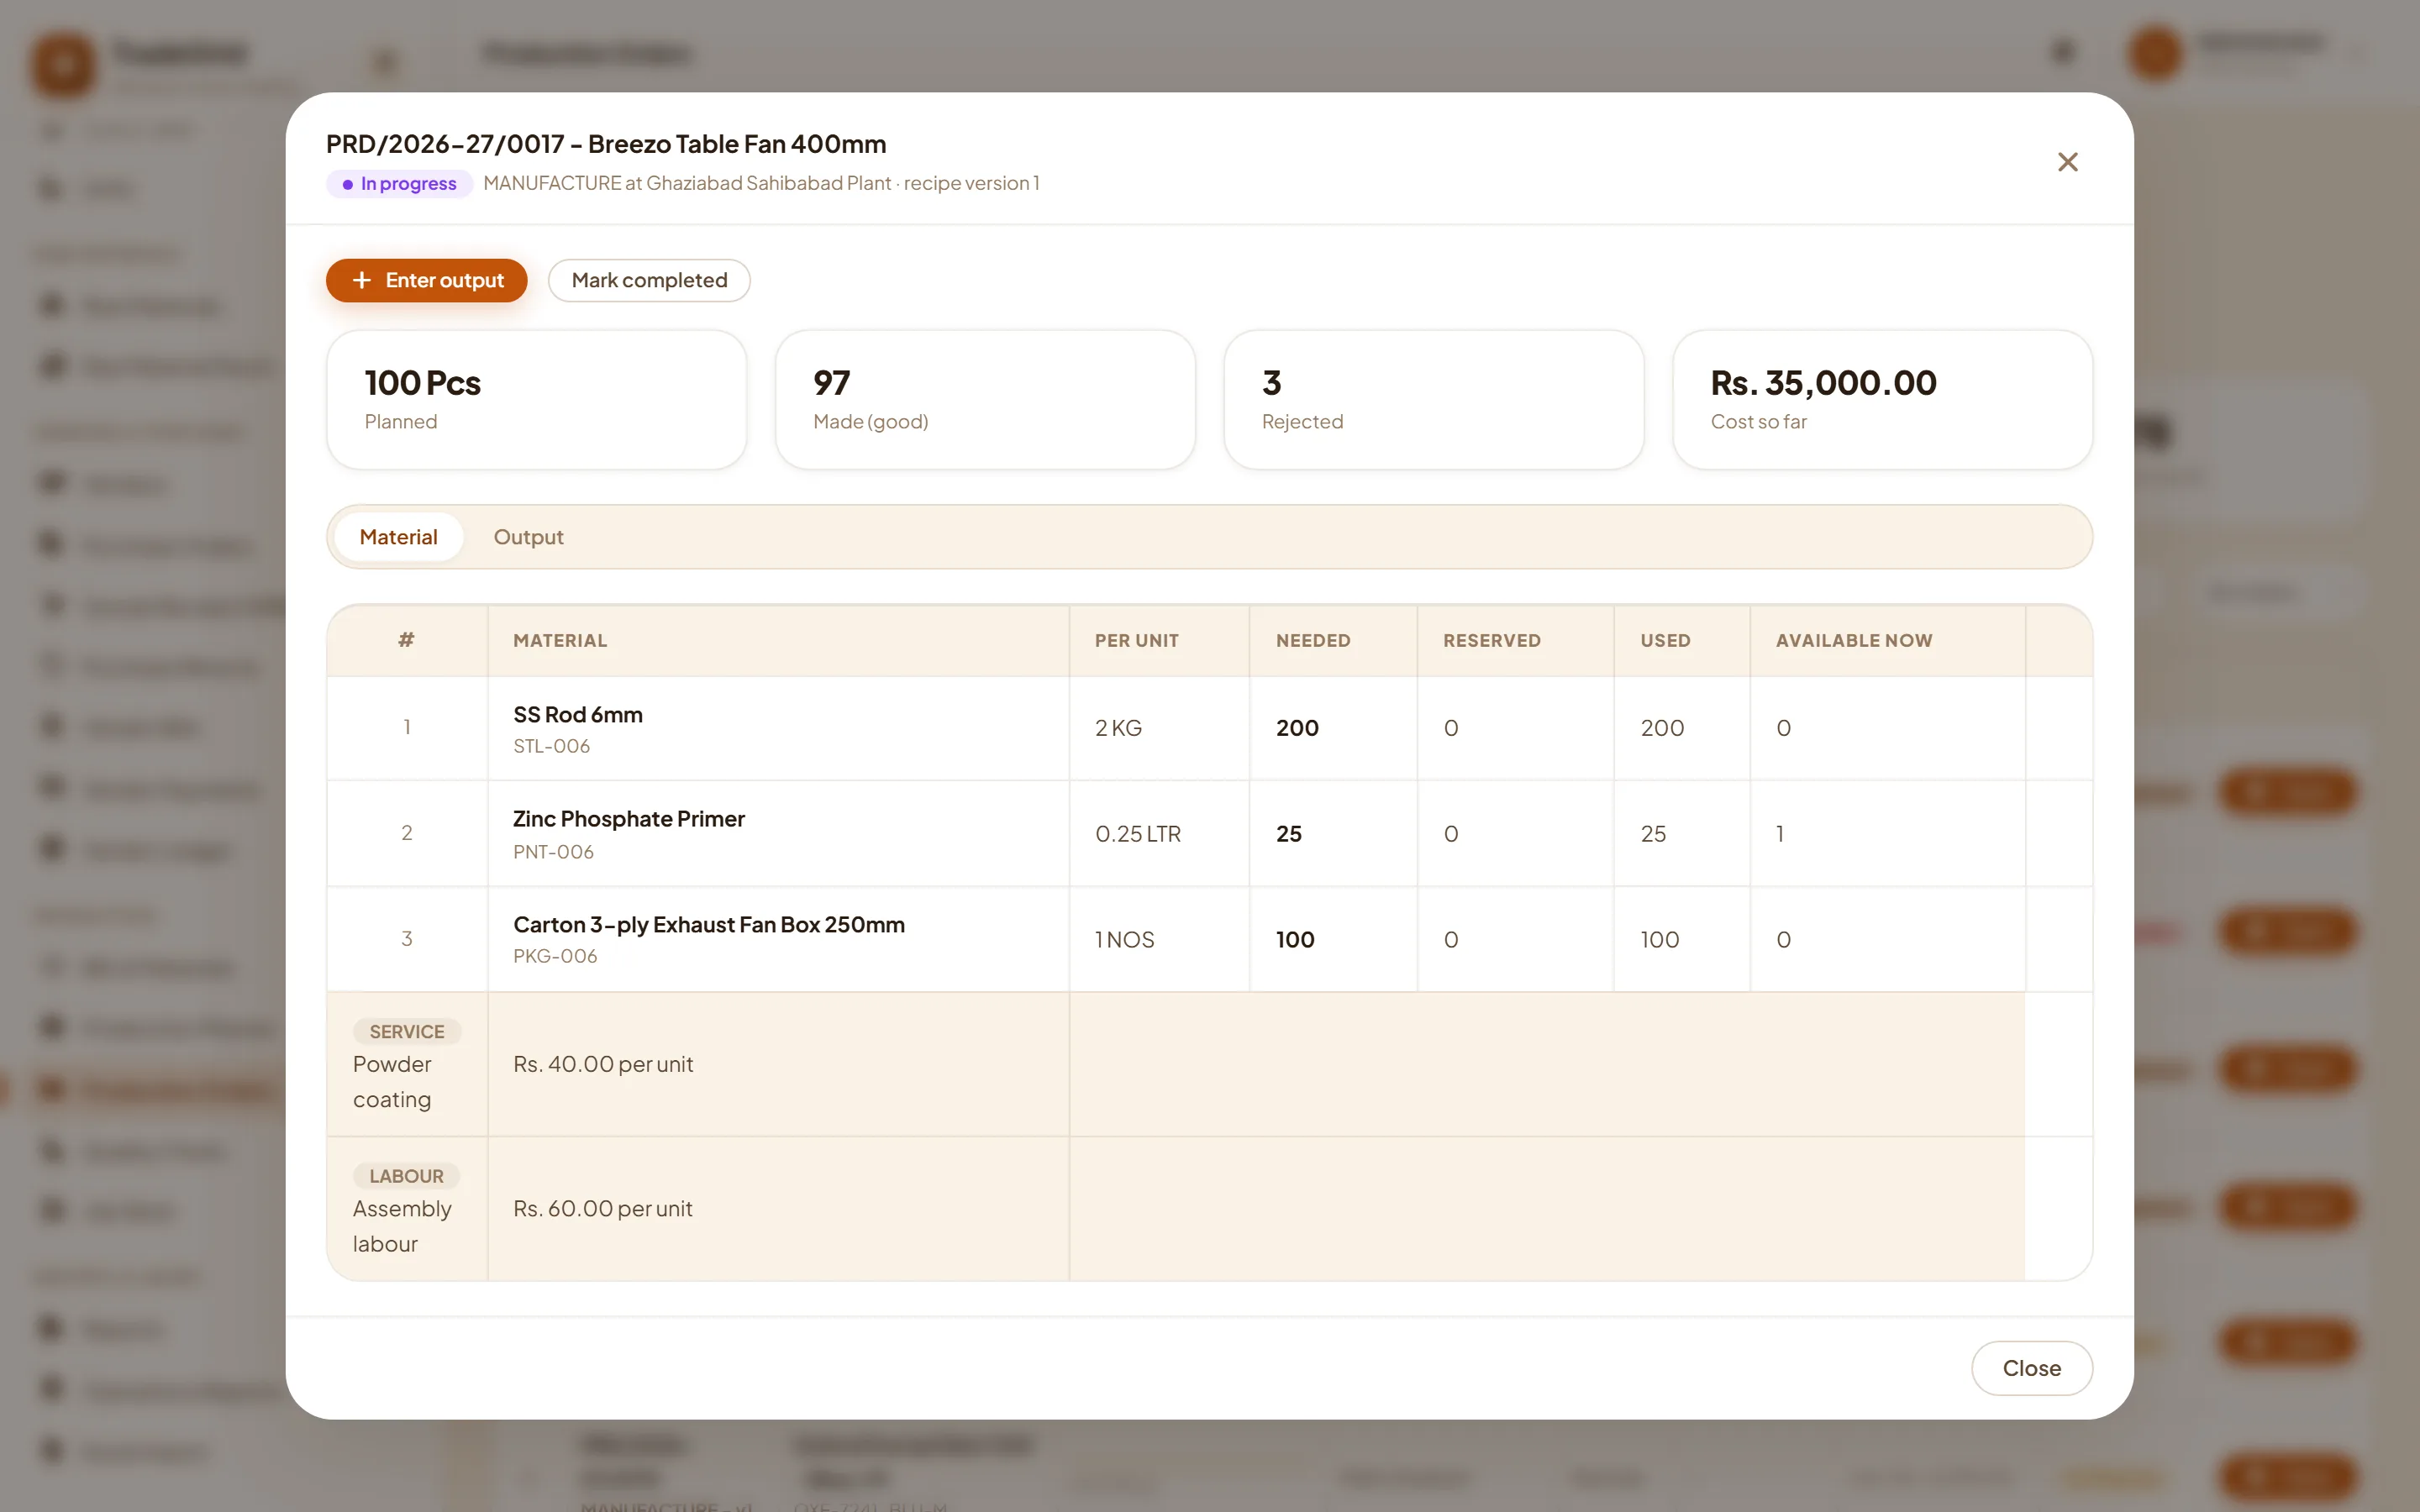Click the 97 Made (good) card
This screenshot has height=1512, width=2420.
tap(985, 400)
